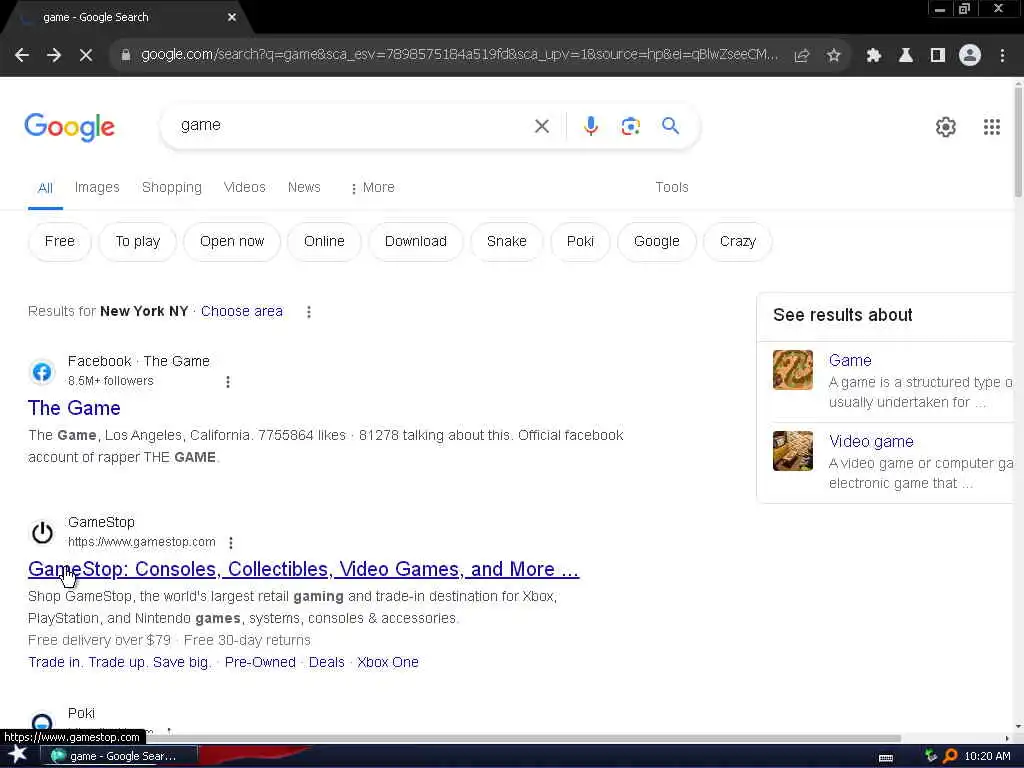View site information lock icon
Image resolution: width=1024 pixels, height=768 pixels.
pyautogui.click(x=125, y=55)
